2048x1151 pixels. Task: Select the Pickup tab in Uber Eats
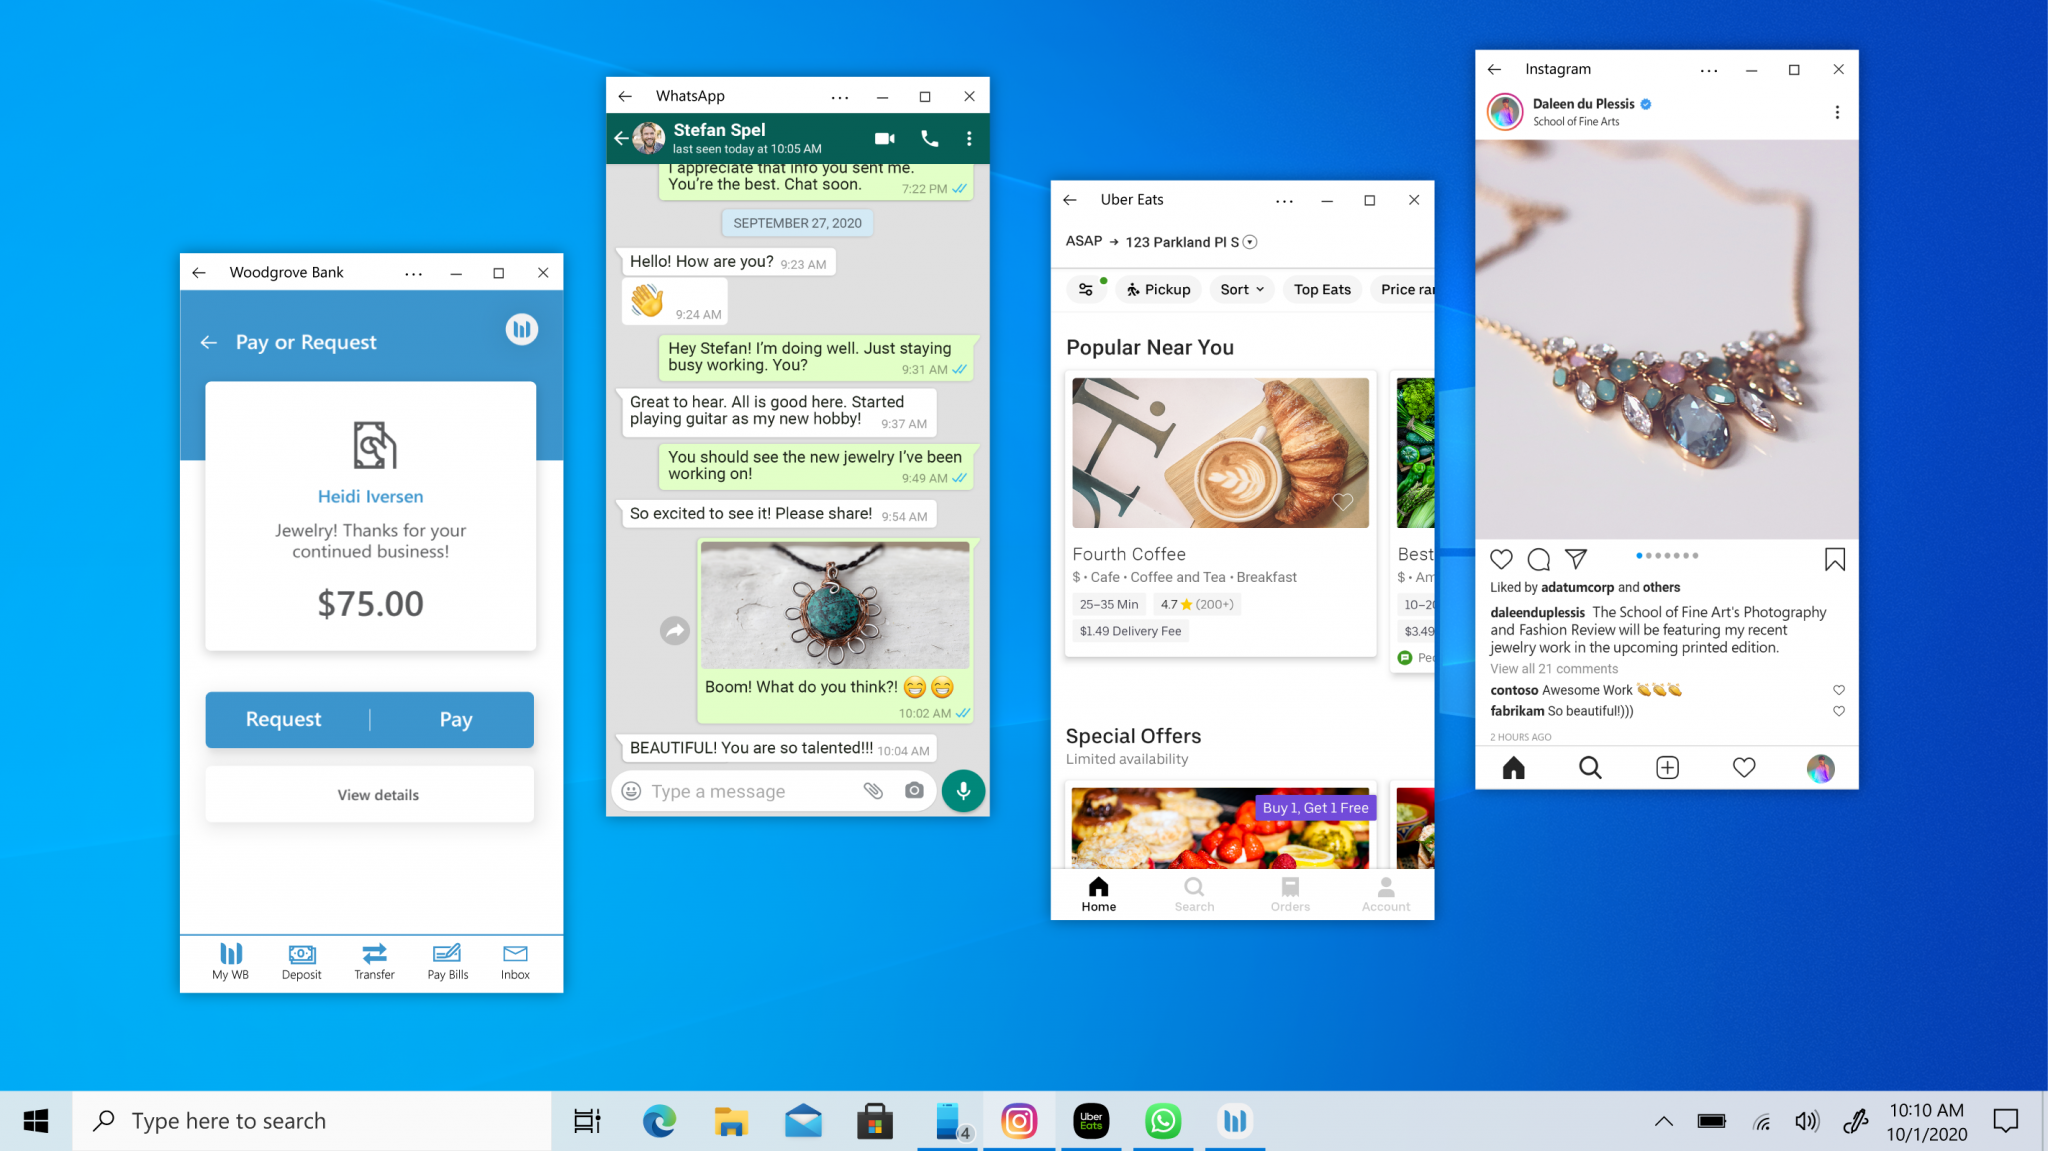(x=1158, y=288)
